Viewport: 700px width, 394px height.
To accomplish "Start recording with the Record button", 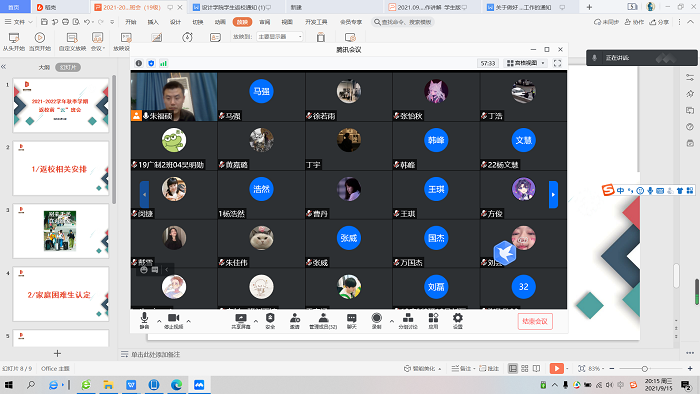I will 376,321.
